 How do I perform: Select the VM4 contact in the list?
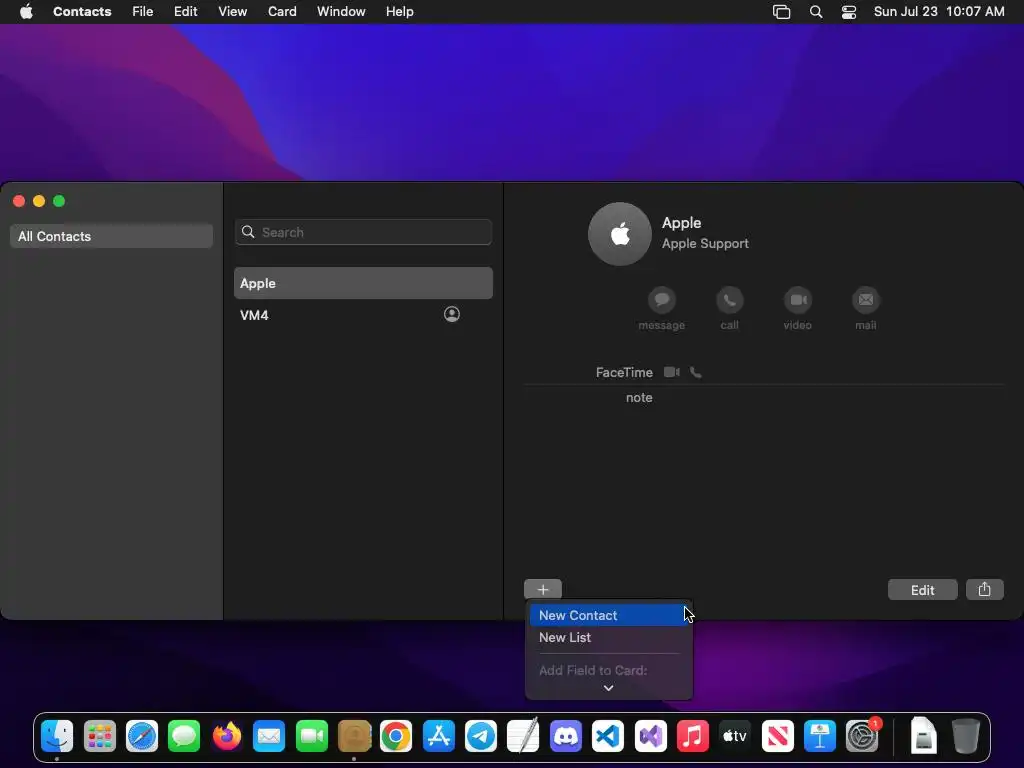pyautogui.click(x=363, y=315)
